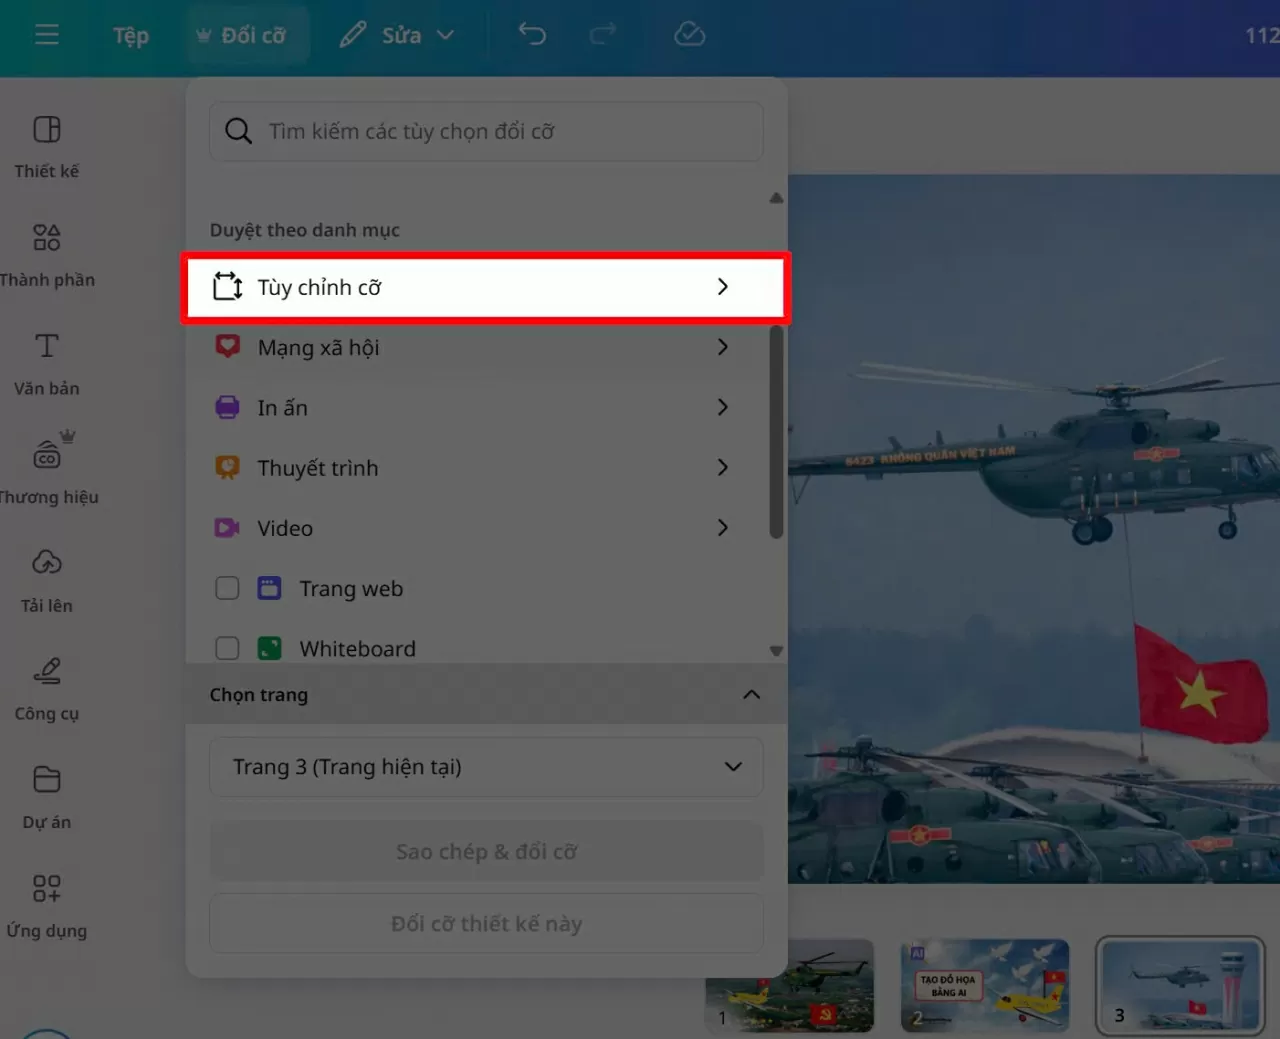Image resolution: width=1280 pixels, height=1039 pixels.
Task: Select page 1 thumbnail
Action: [789, 986]
